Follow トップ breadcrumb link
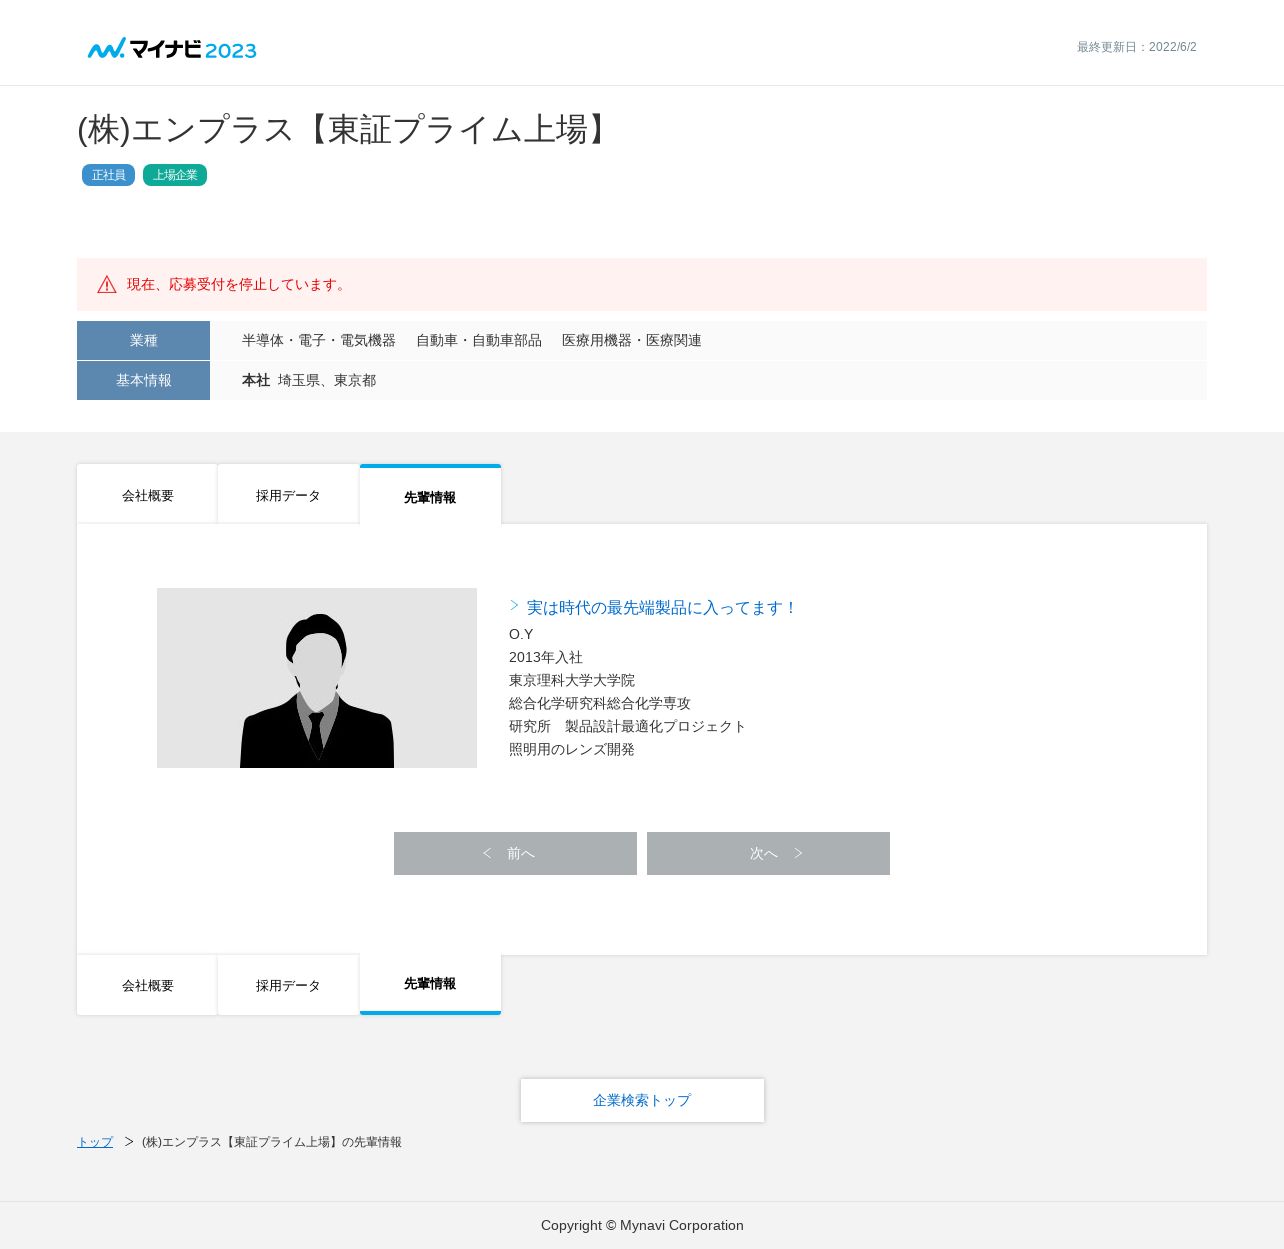Image resolution: width=1284 pixels, height=1249 pixels. pos(95,1142)
